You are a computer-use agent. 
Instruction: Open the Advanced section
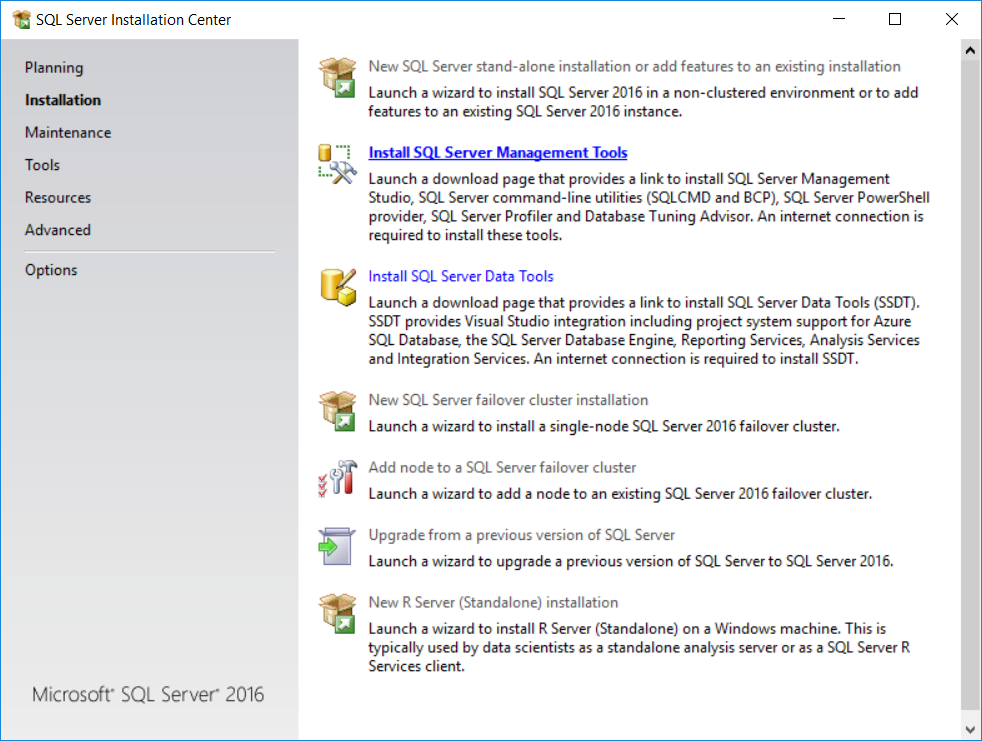coord(58,231)
